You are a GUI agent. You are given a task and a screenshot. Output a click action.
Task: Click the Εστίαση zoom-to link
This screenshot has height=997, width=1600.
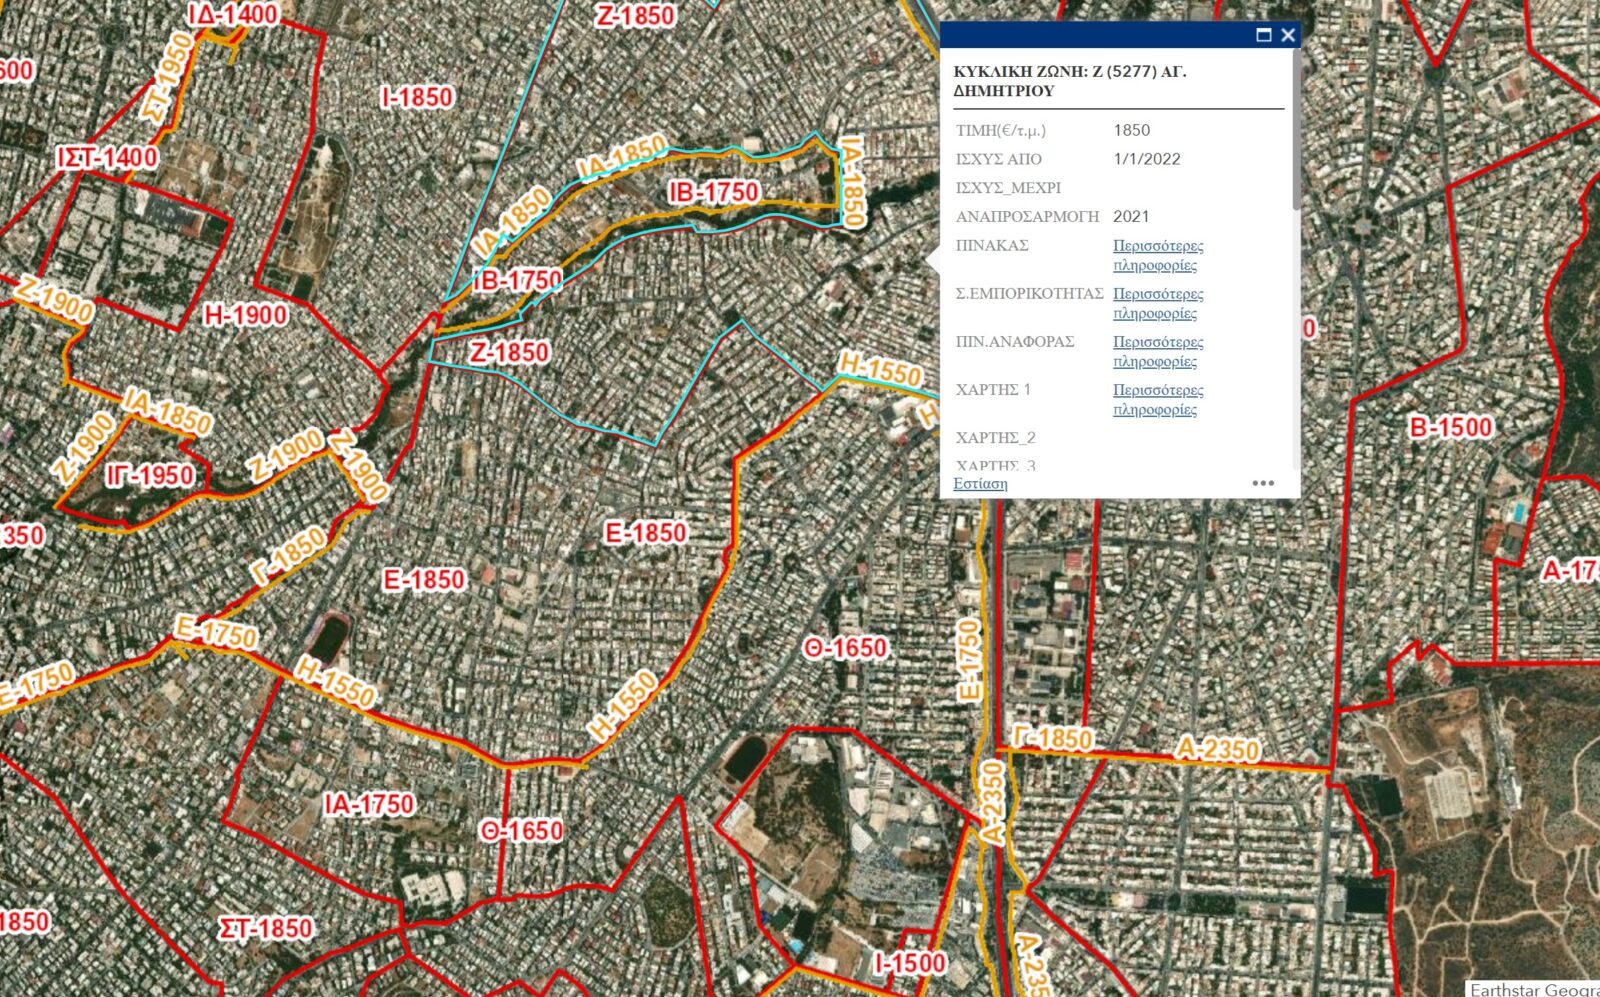(980, 483)
